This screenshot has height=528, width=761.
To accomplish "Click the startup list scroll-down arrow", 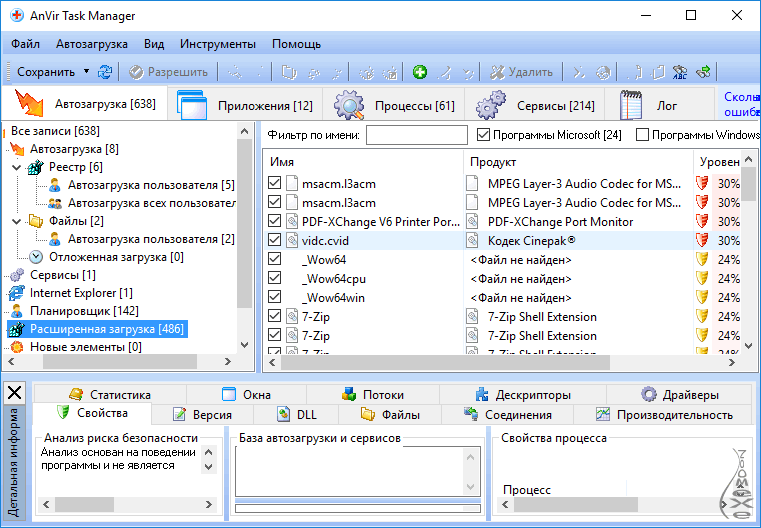I will point(748,346).
